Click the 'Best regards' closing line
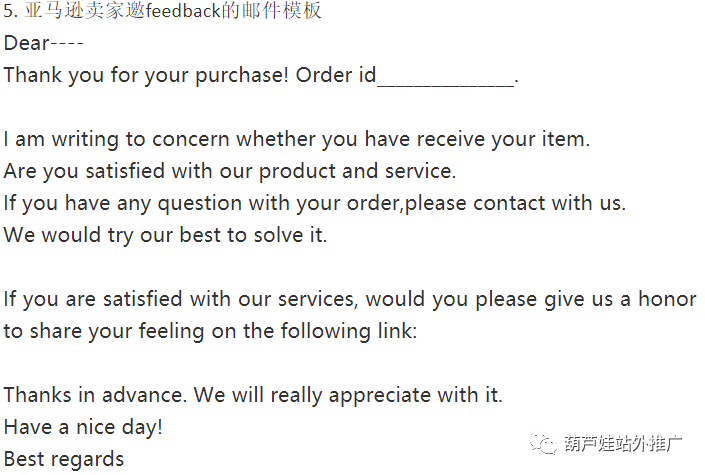This screenshot has height=475, width=705. 64,459
